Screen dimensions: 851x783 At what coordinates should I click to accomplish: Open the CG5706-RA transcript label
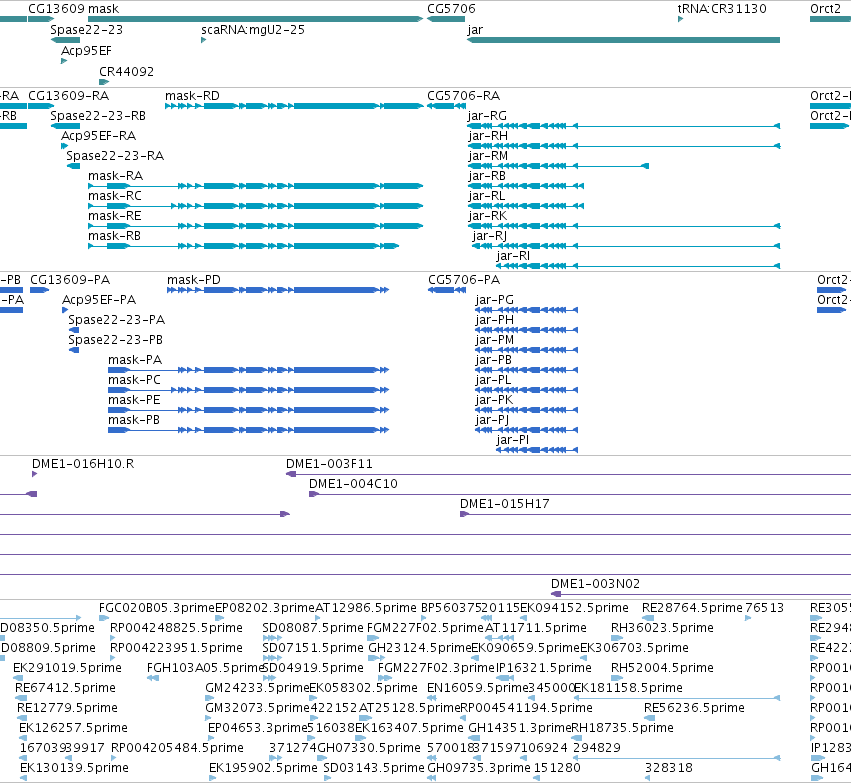(x=463, y=96)
